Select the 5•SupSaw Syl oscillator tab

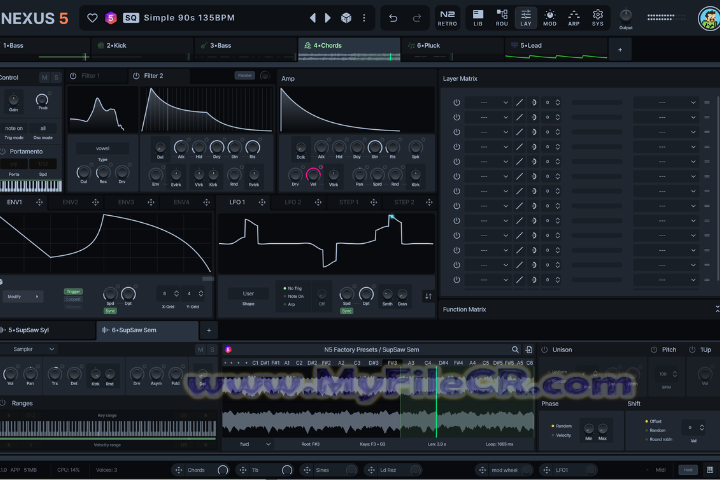click(x=47, y=330)
